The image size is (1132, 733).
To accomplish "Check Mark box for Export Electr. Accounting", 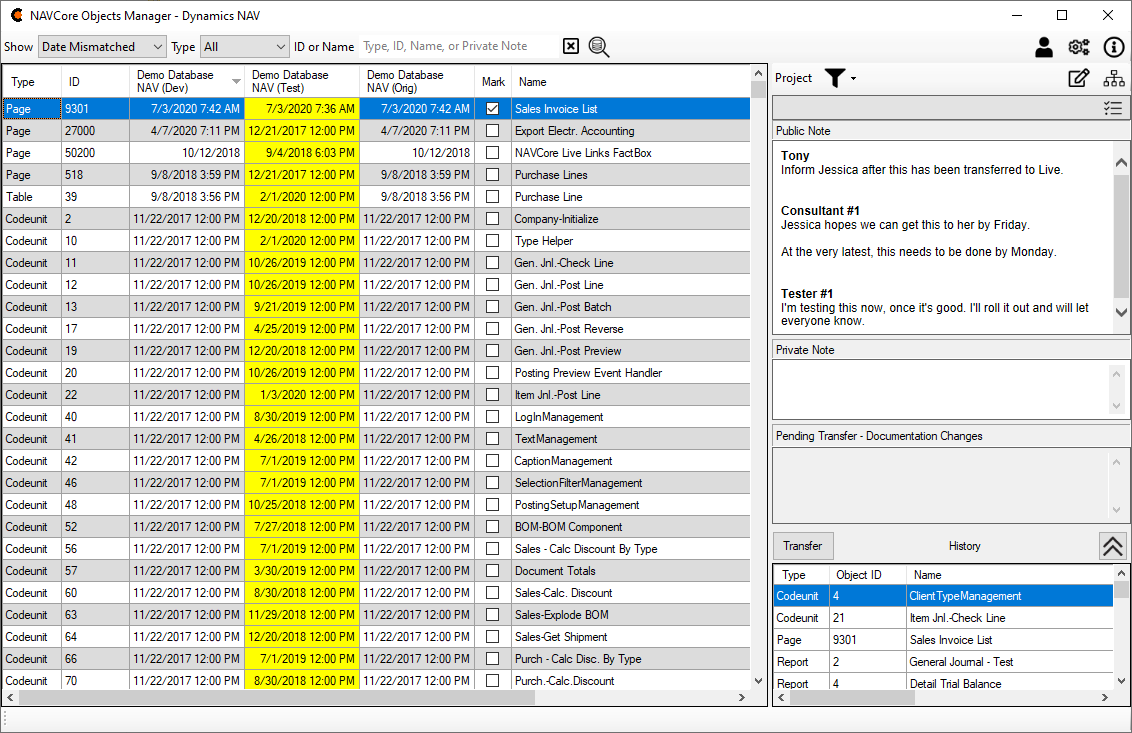I will 492,131.
